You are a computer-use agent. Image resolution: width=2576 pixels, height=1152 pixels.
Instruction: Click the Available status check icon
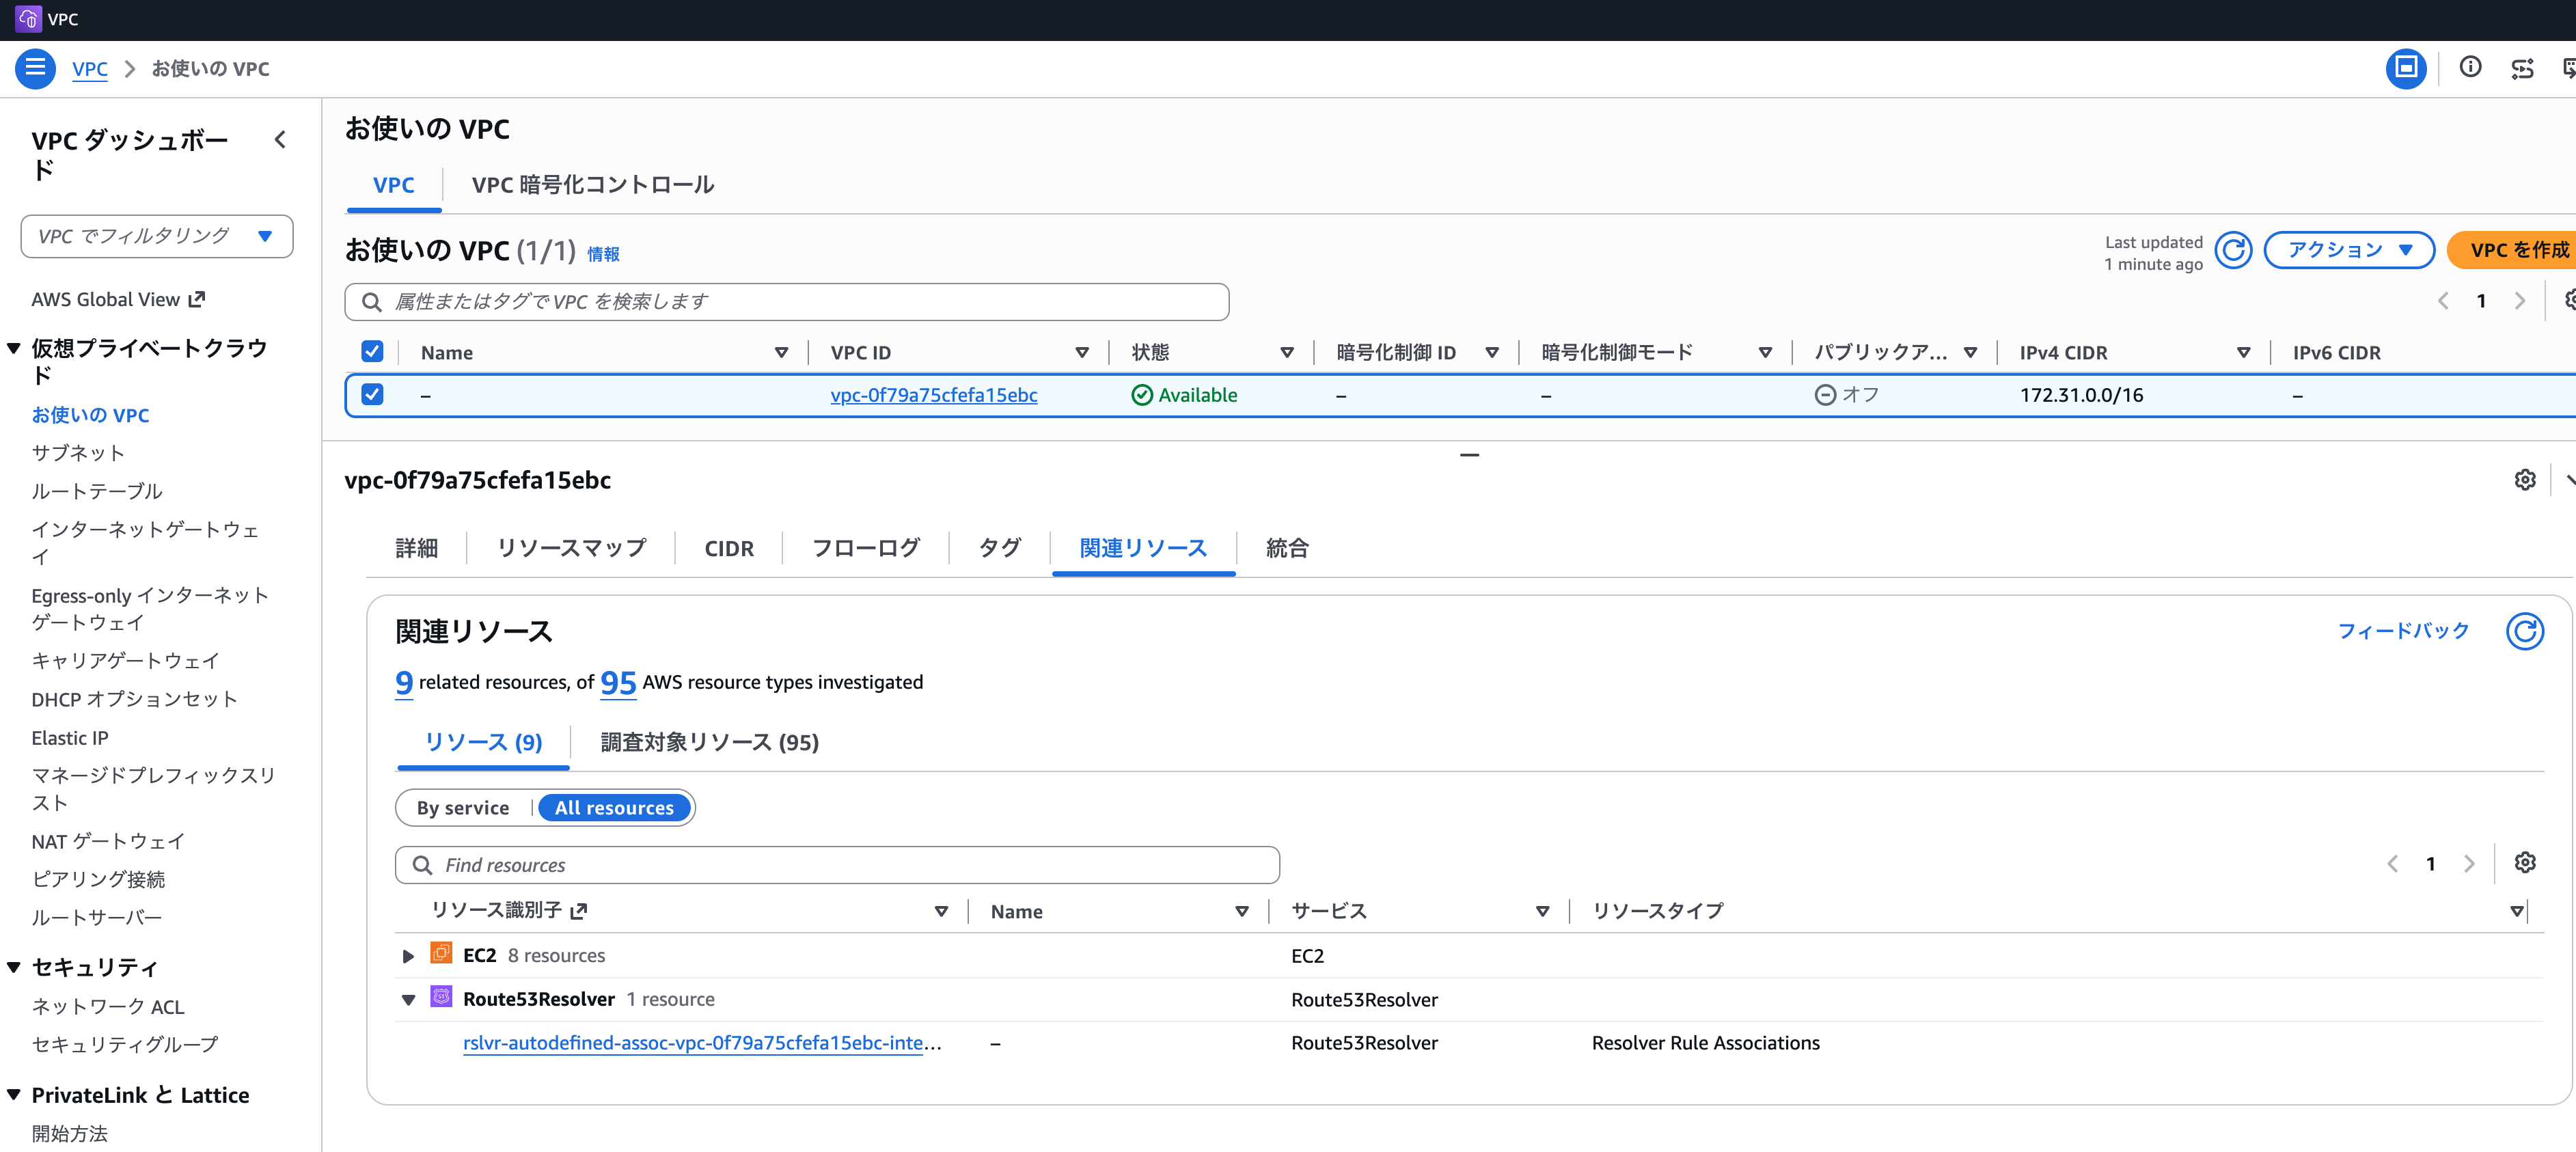click(1141, 395)
